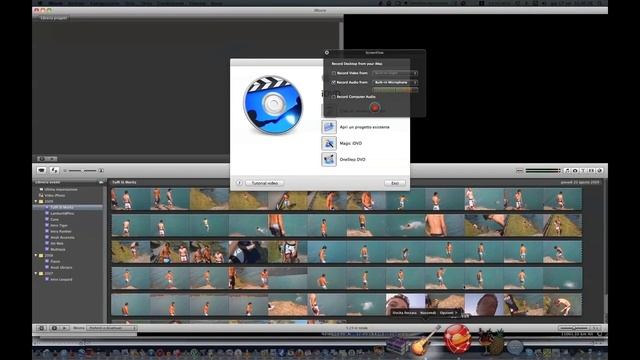This screenshot has width=640, height=360.
Task: Enable the Record Computer Audio checkbox
Action: (x=333, y=97)
